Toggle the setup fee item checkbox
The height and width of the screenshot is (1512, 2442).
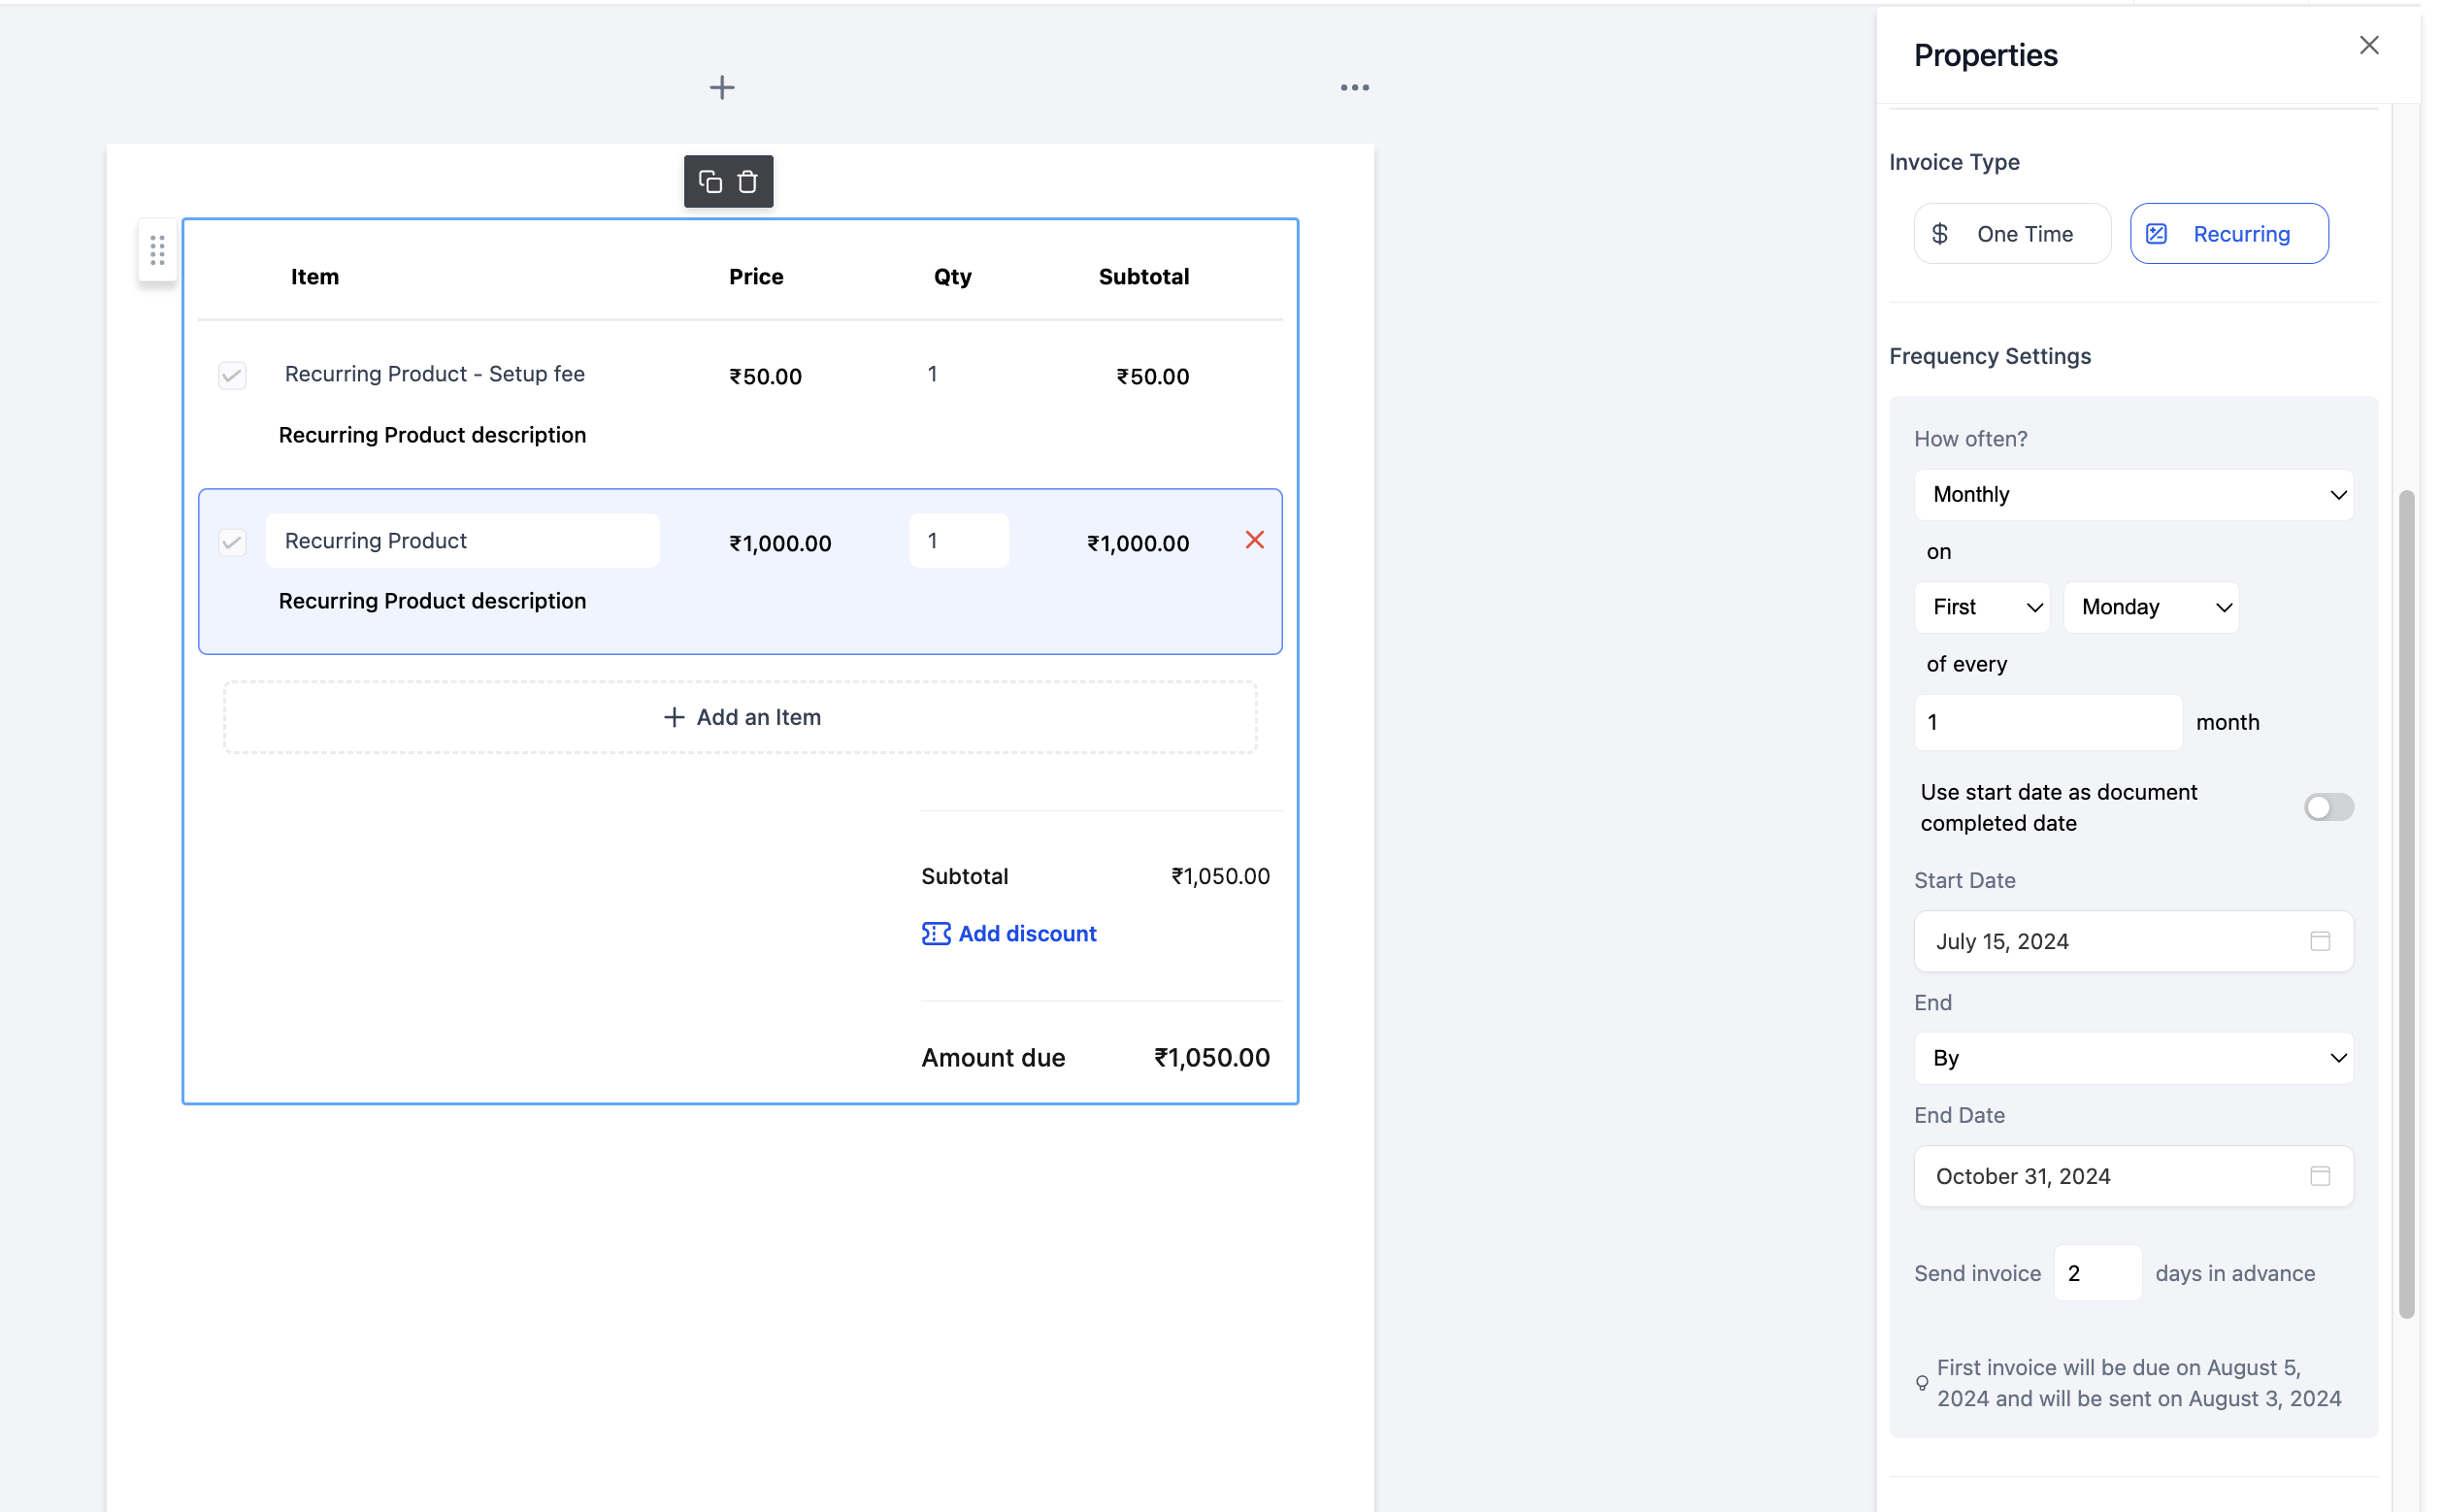coord(232,374)
